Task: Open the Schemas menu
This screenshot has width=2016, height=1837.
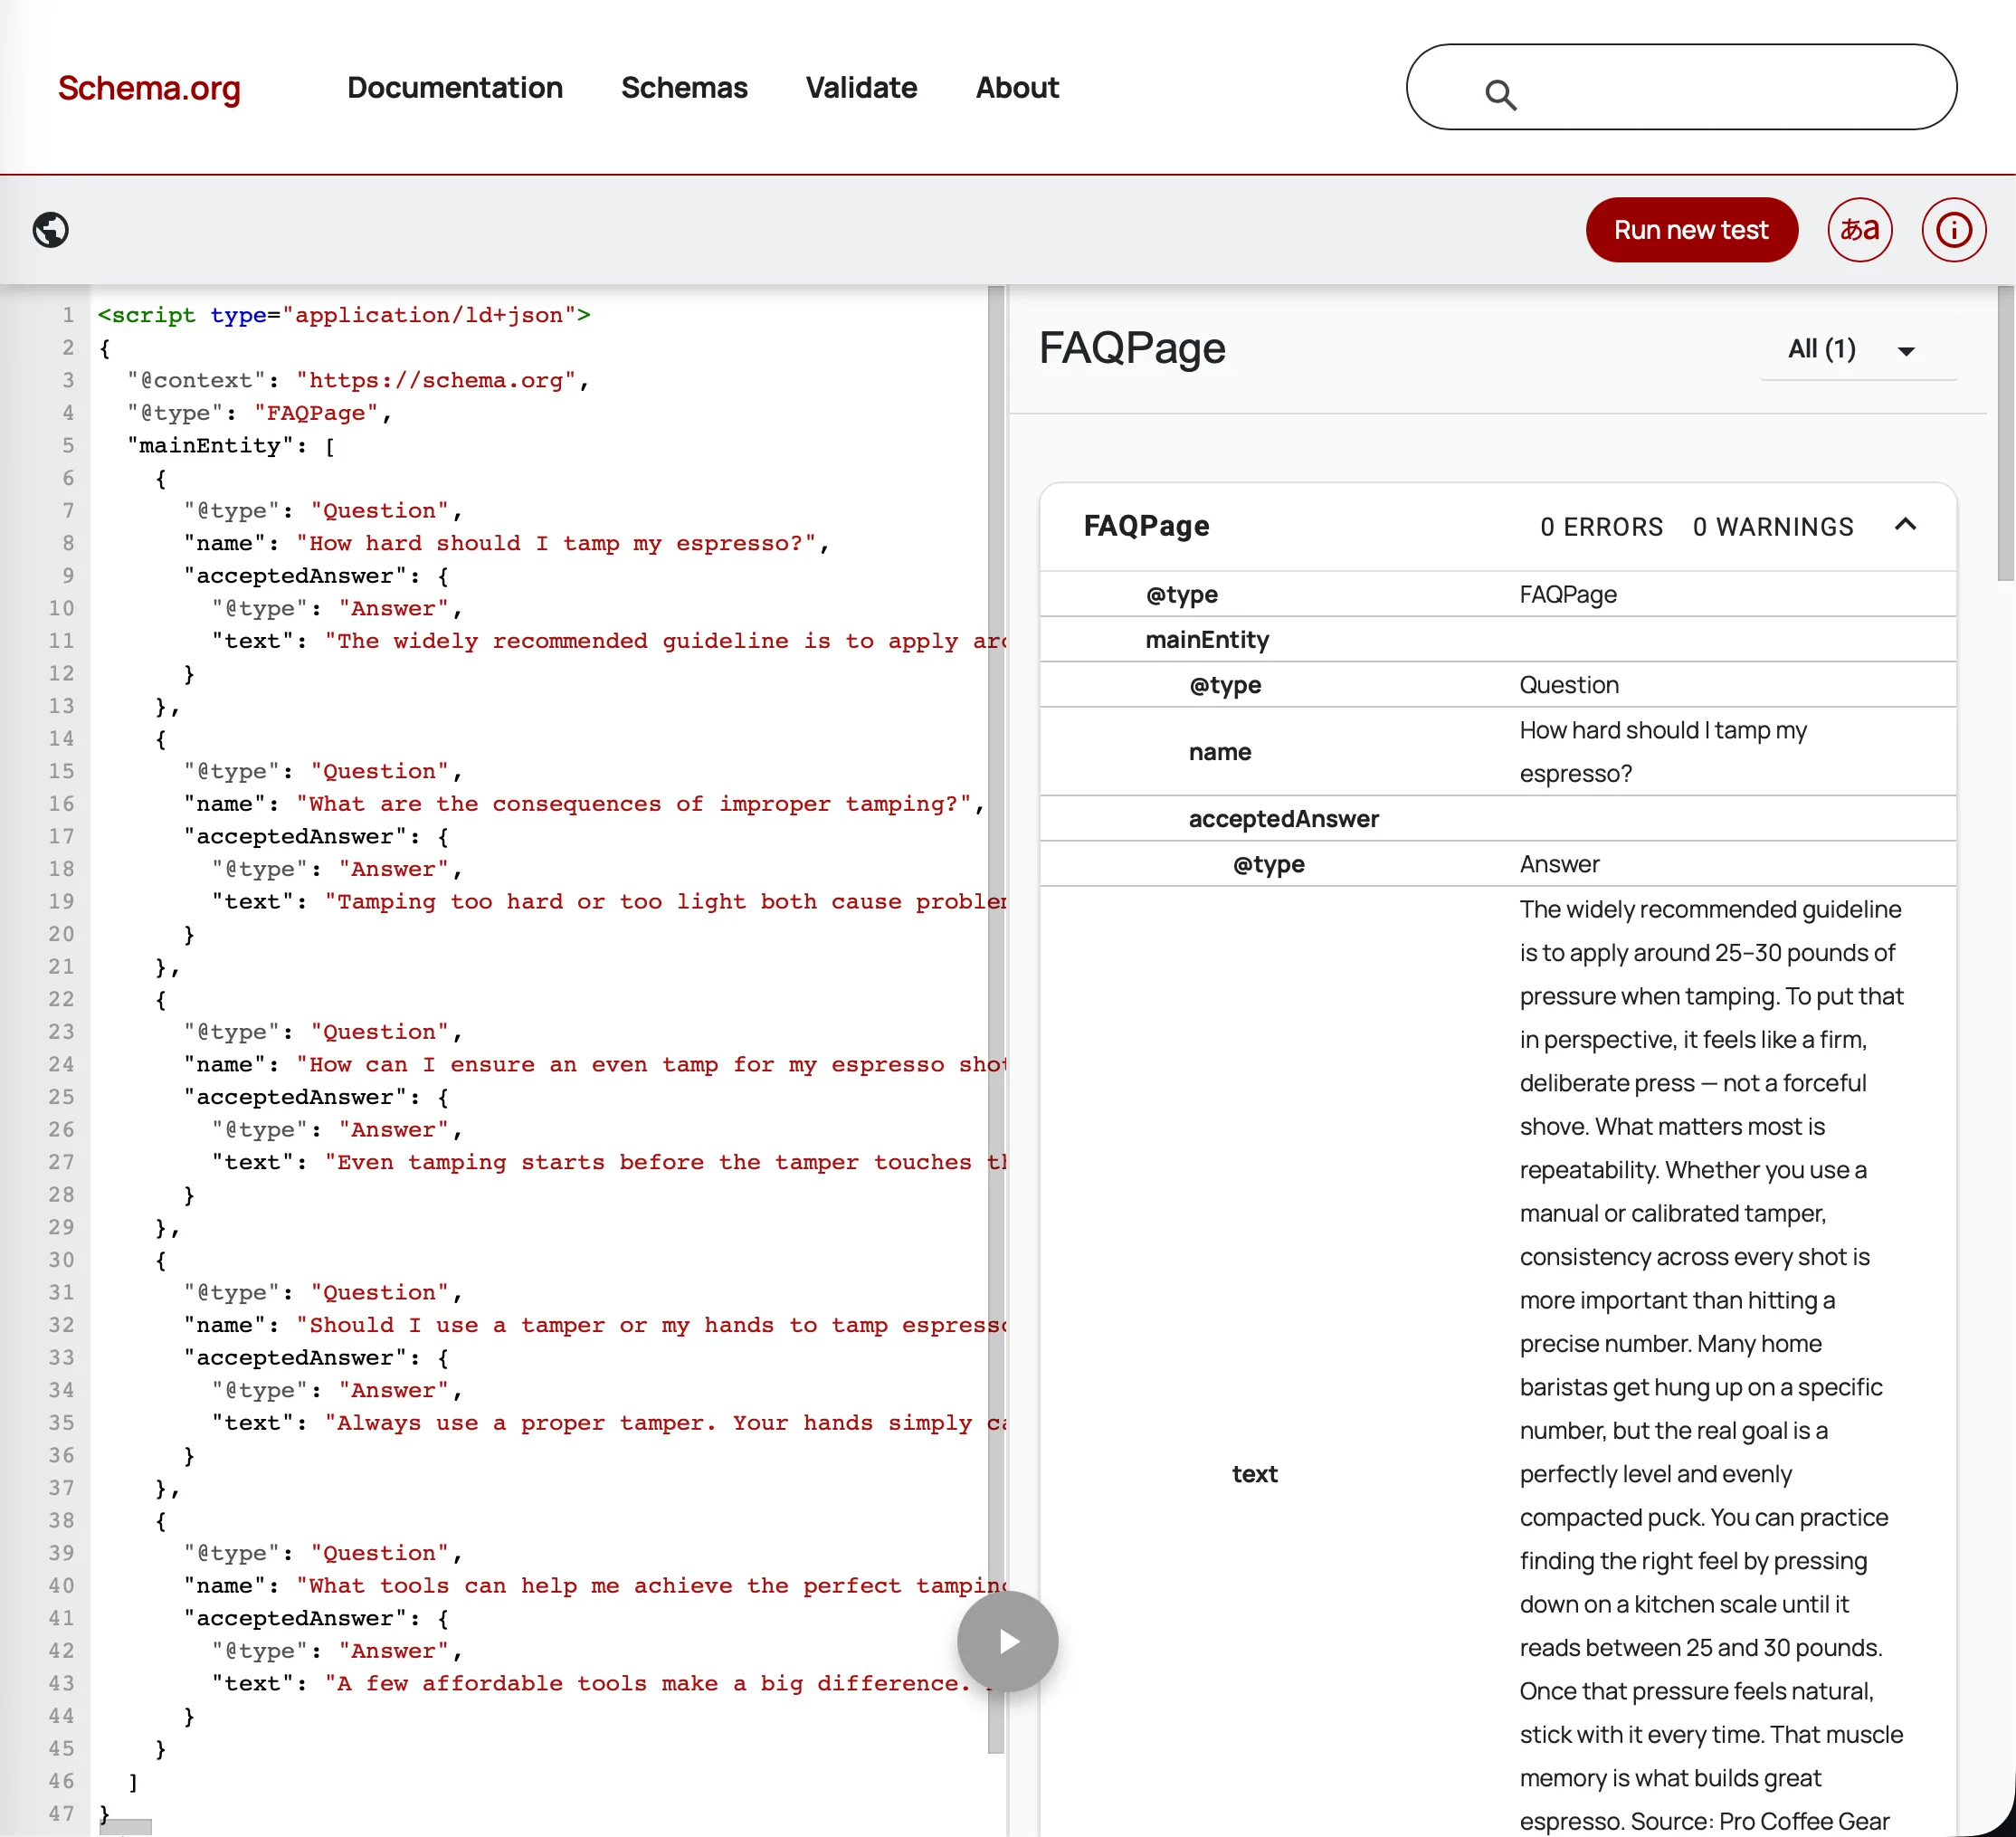Action: (x=684, y=88)
